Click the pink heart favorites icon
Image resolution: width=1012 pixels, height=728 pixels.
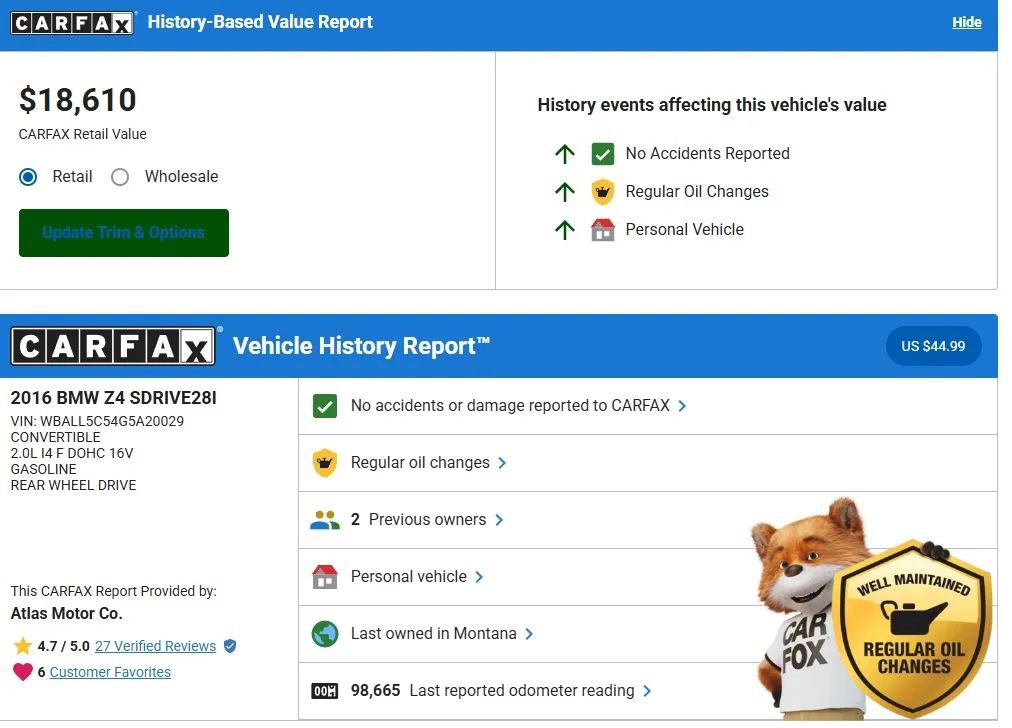[x=23, y=672]
